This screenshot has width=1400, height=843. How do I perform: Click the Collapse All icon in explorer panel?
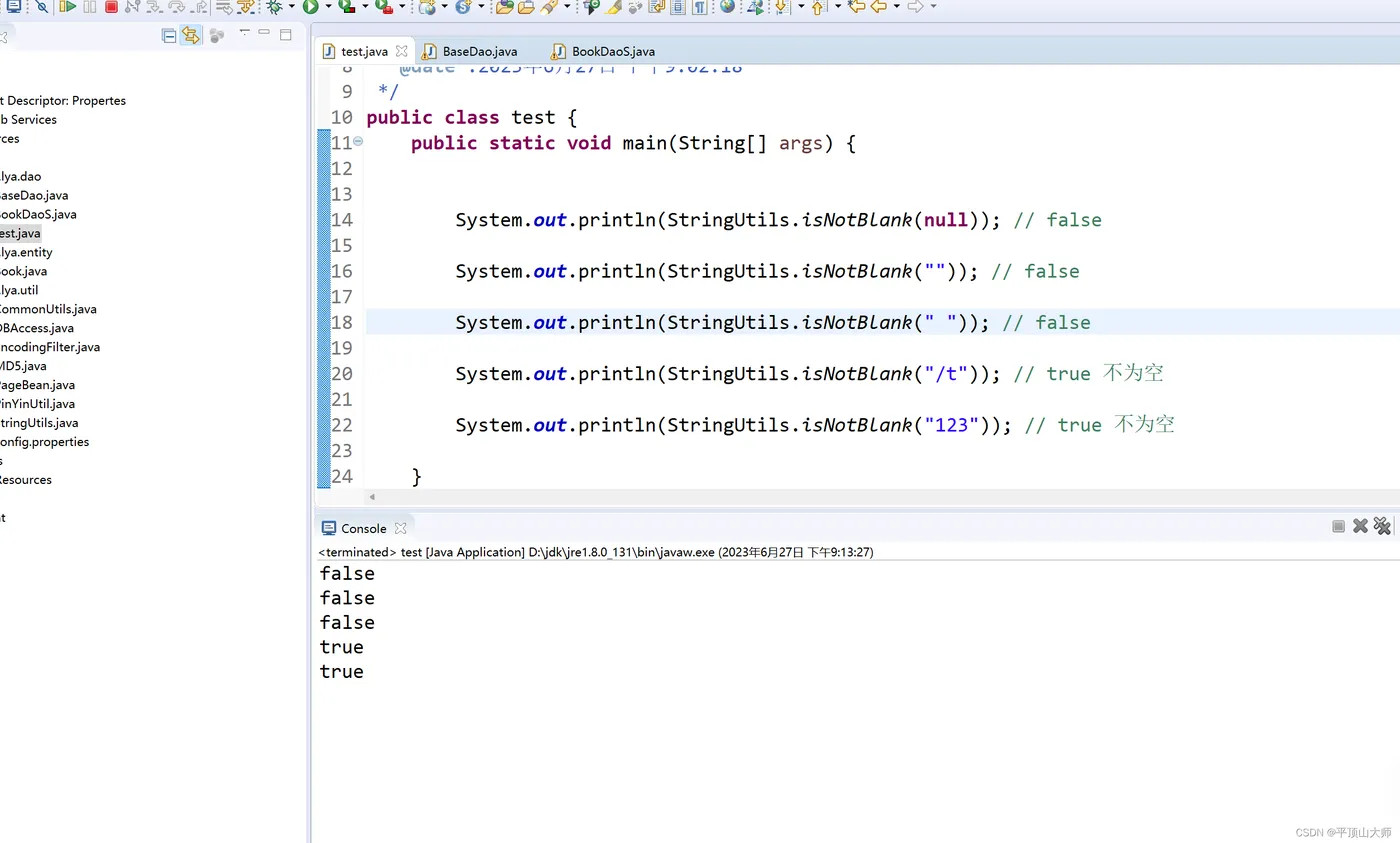[x=169, y=35]
